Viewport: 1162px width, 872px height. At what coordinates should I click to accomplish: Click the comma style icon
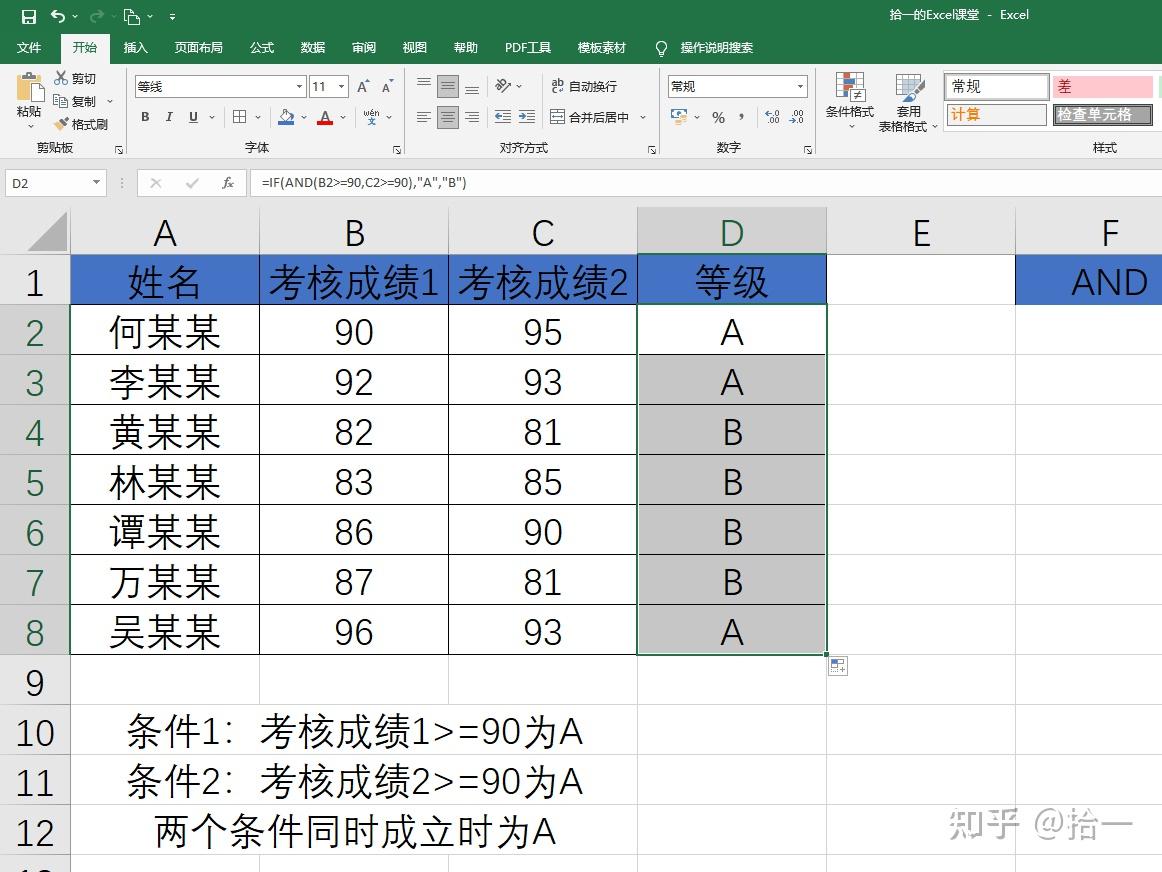[x=741, y=117]
